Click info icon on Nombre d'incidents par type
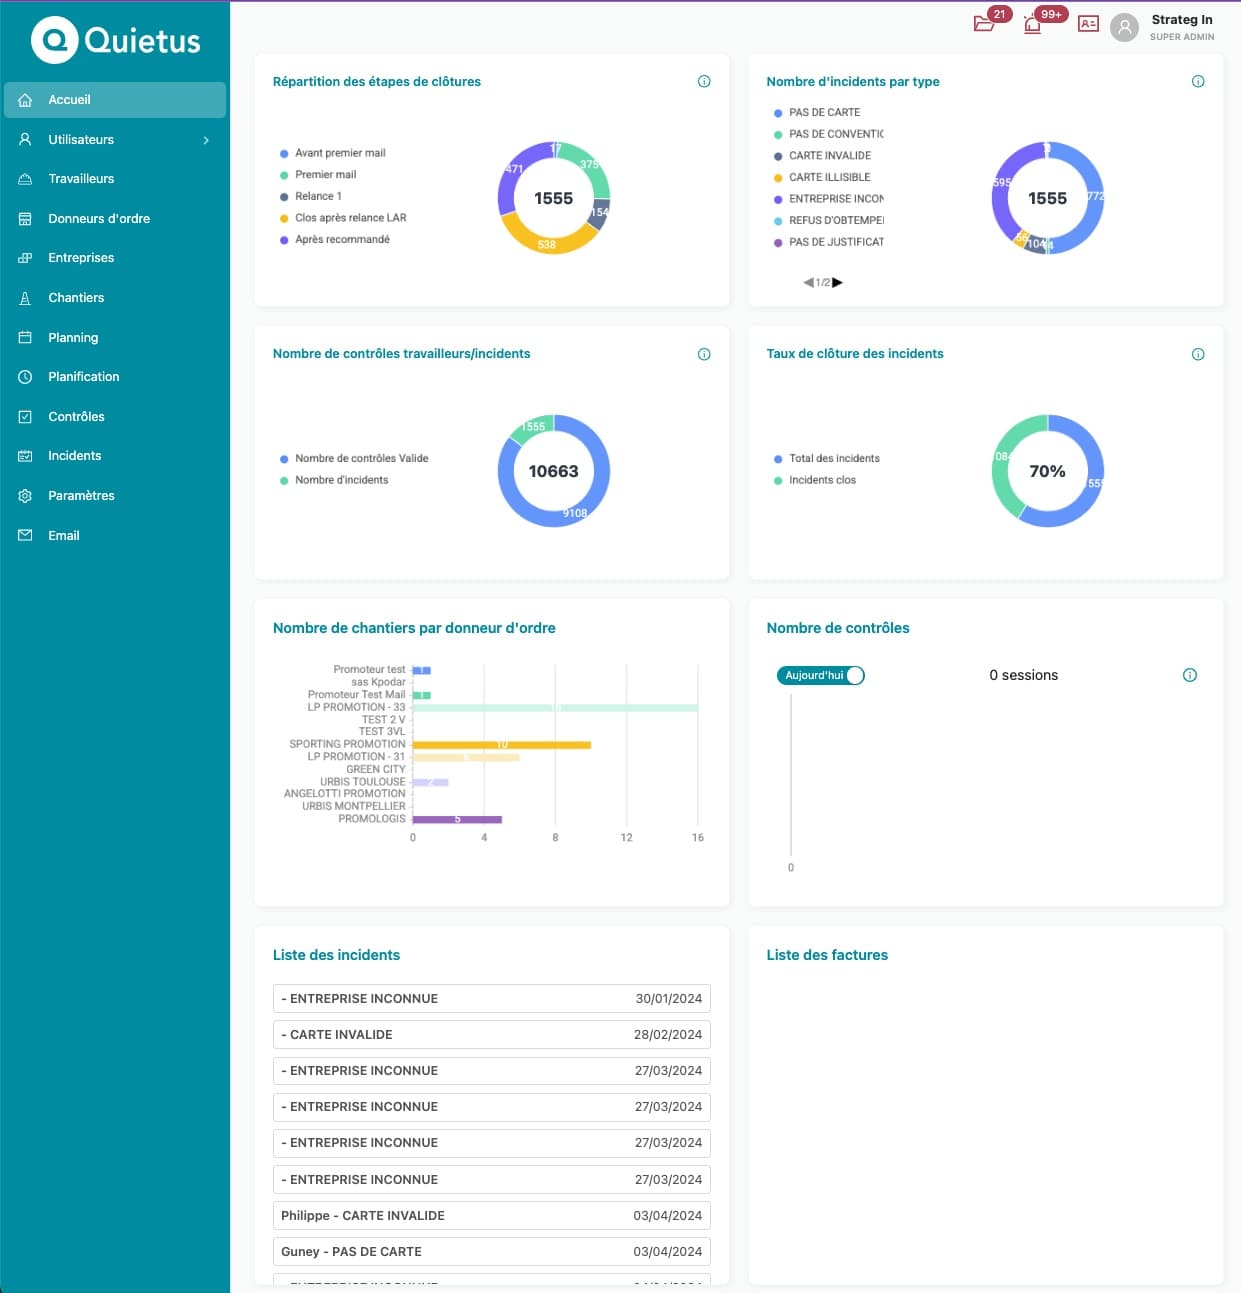Screen dimensions: 1241x1293 click(1198, 82)
